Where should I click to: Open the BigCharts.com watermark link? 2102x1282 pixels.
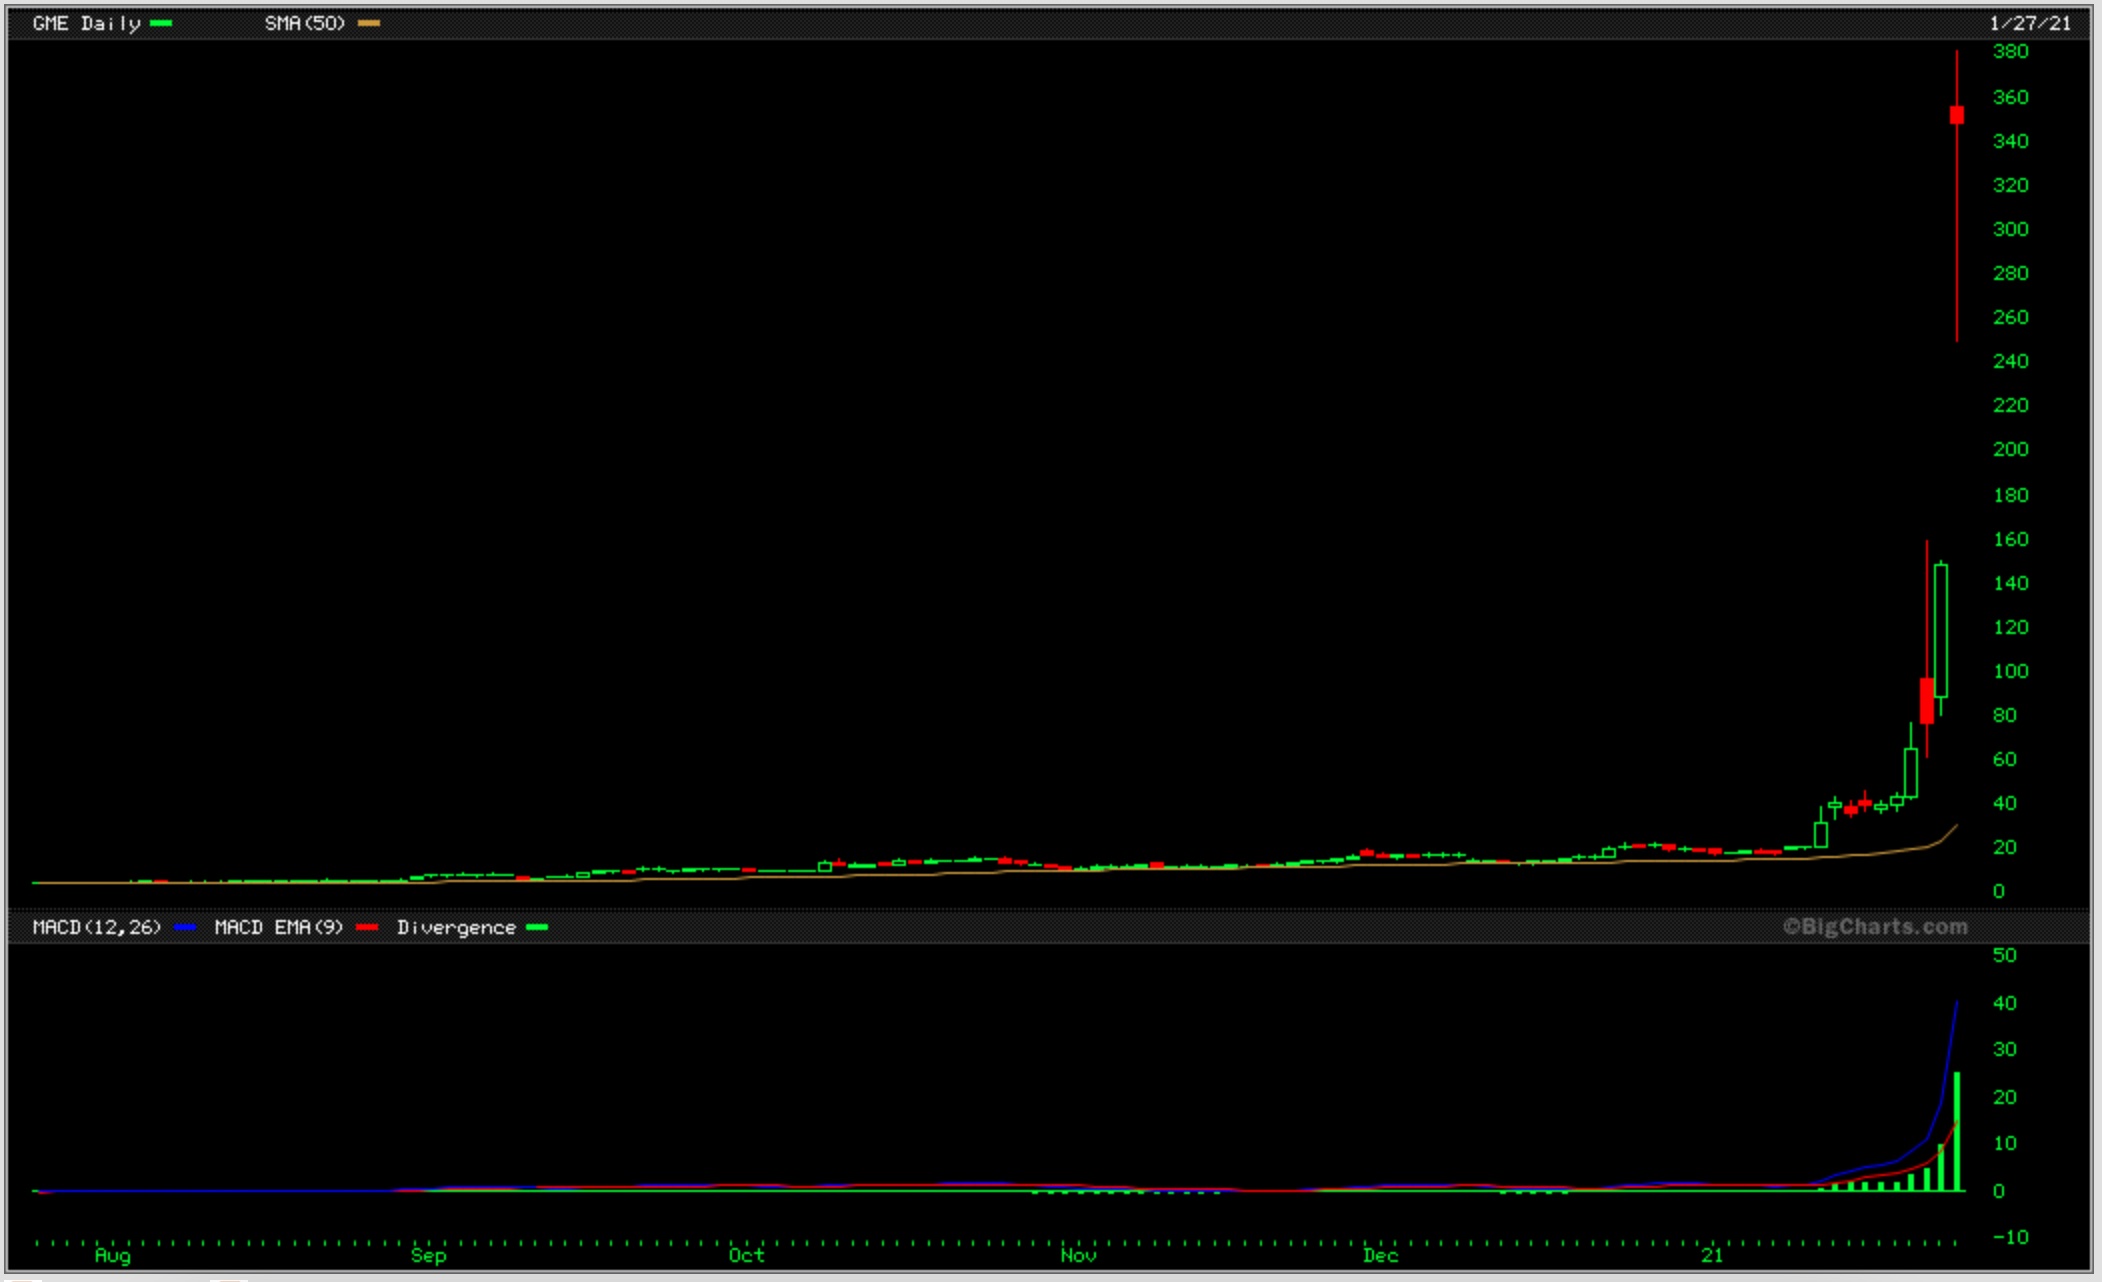pyautogui.click(x=1875, y=927)
